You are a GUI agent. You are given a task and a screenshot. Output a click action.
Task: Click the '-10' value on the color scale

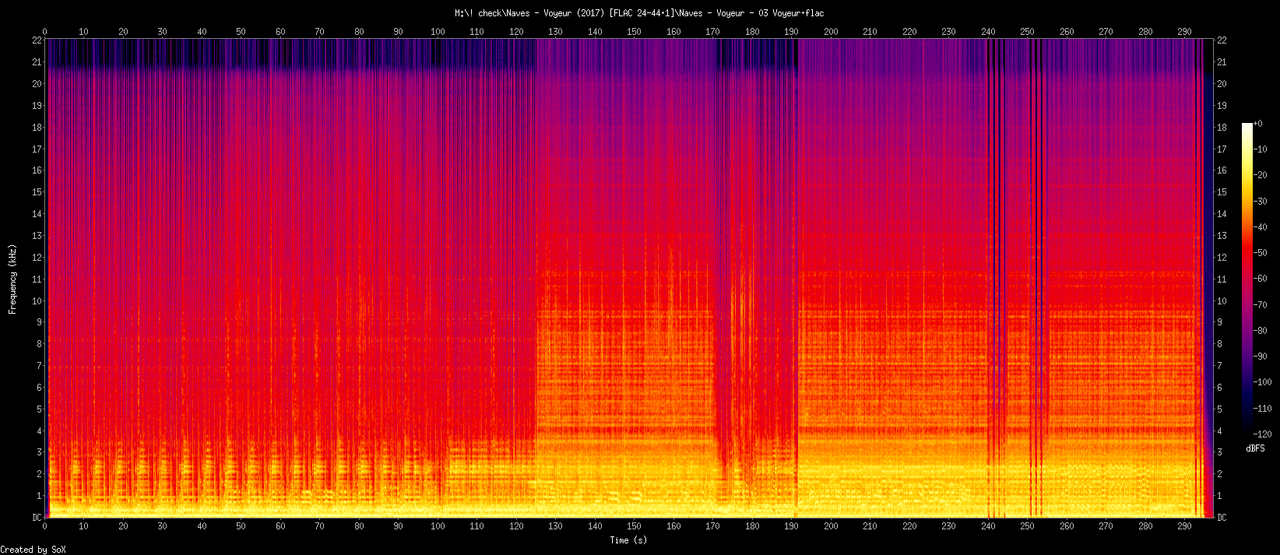pyautogui.click(x=1262, y=148)
